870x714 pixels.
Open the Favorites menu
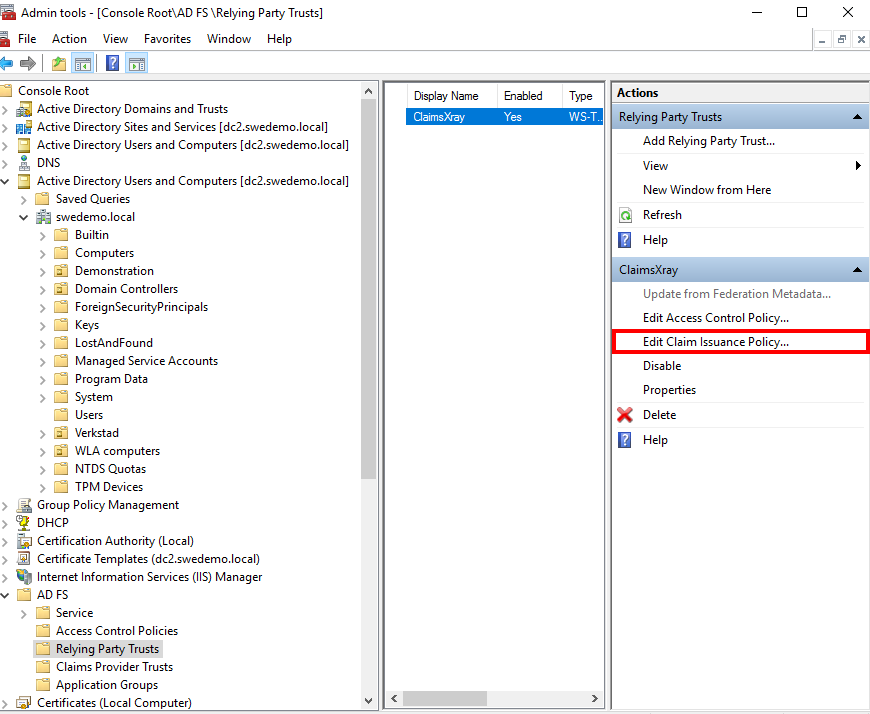click(167, 39)
